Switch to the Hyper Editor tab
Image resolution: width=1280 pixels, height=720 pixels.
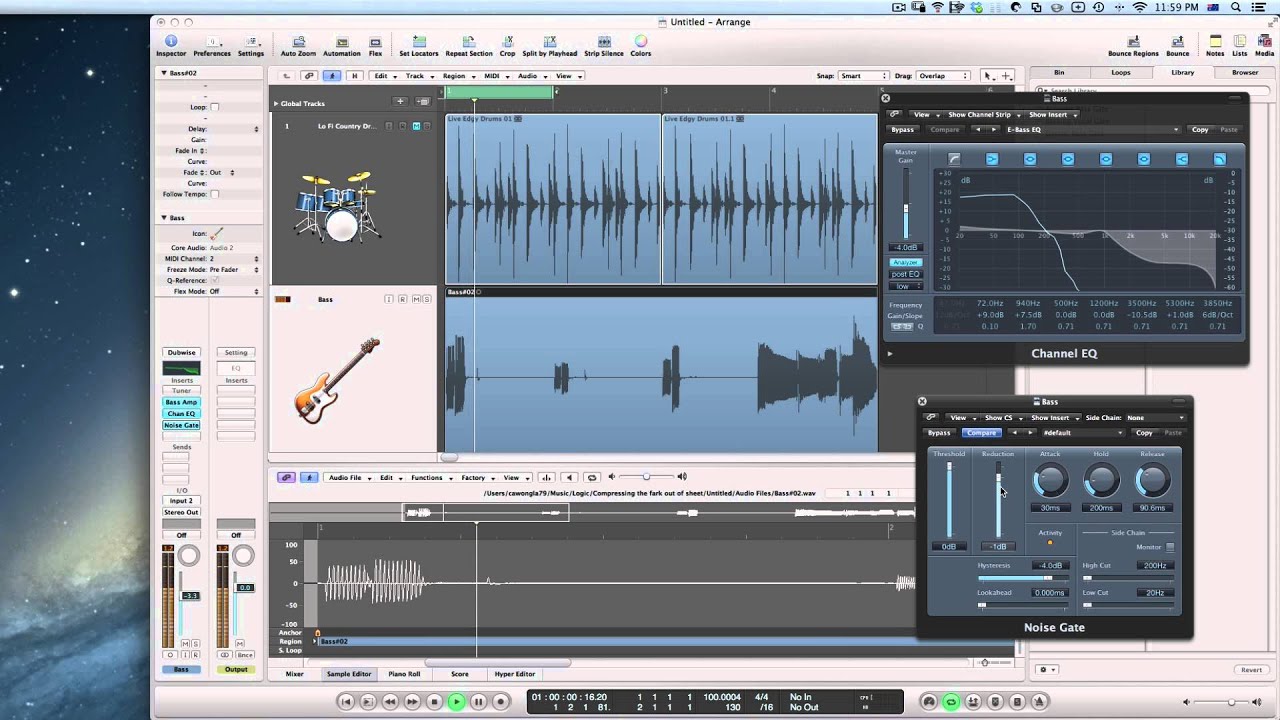[514, 674]
